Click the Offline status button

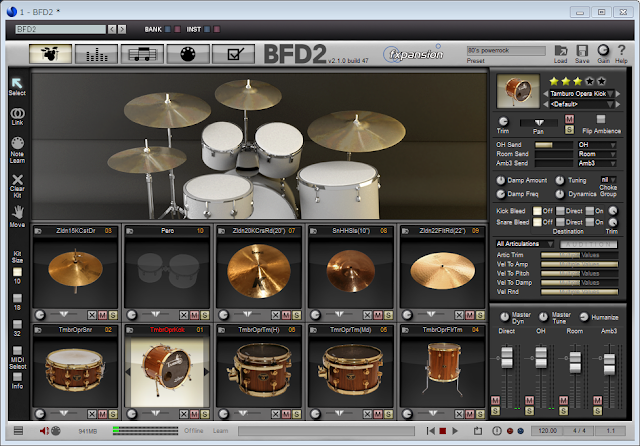click(x=193, y=430)
